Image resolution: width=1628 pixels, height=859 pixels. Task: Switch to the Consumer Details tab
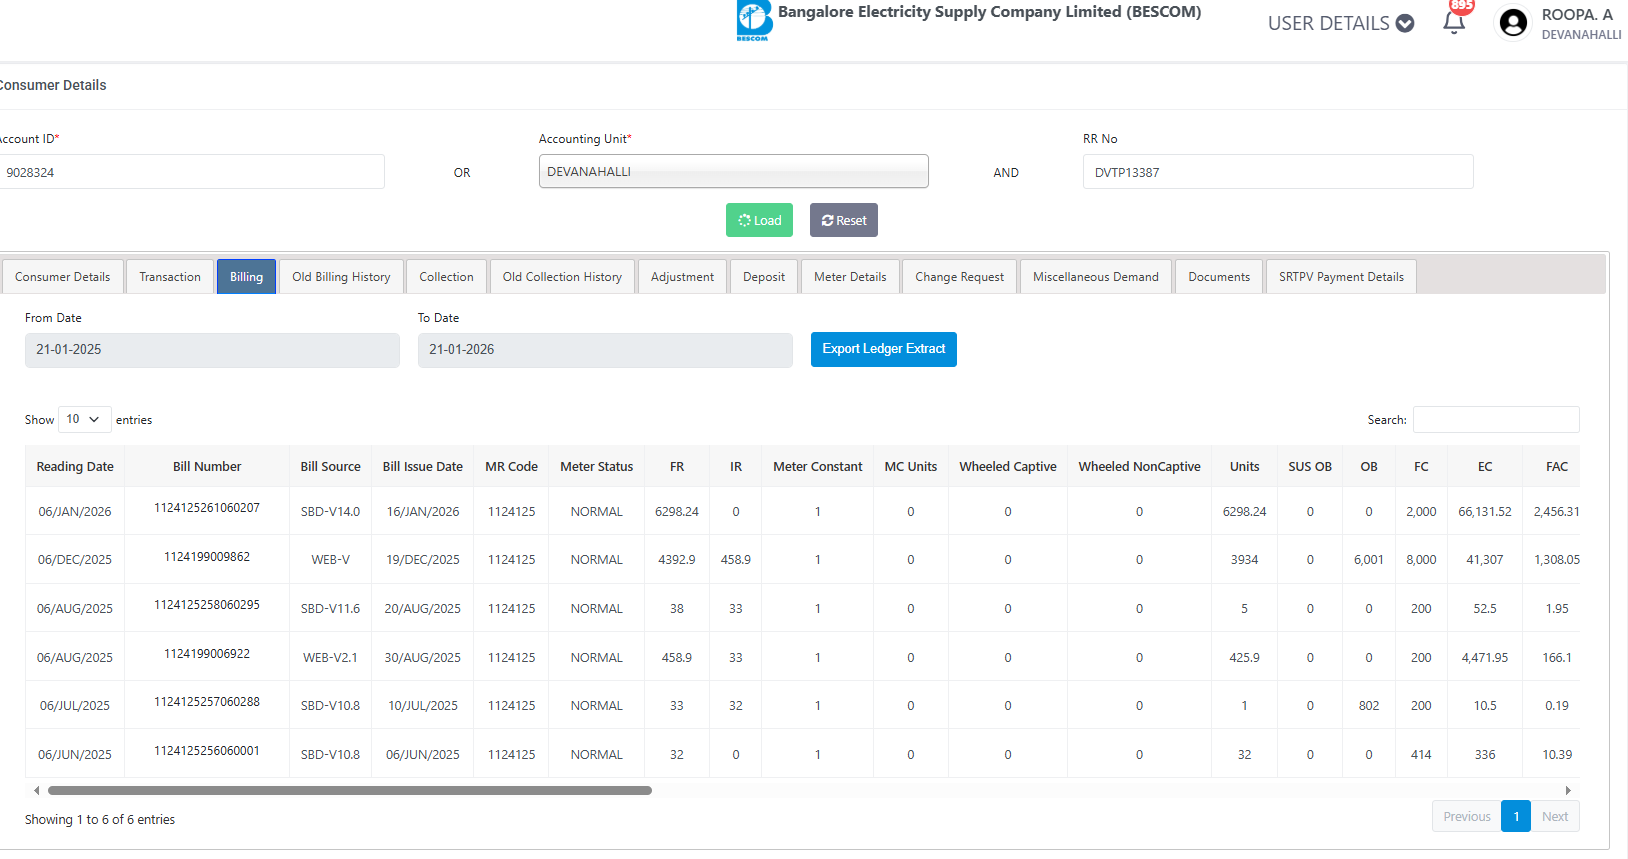(x=63, y=277)
